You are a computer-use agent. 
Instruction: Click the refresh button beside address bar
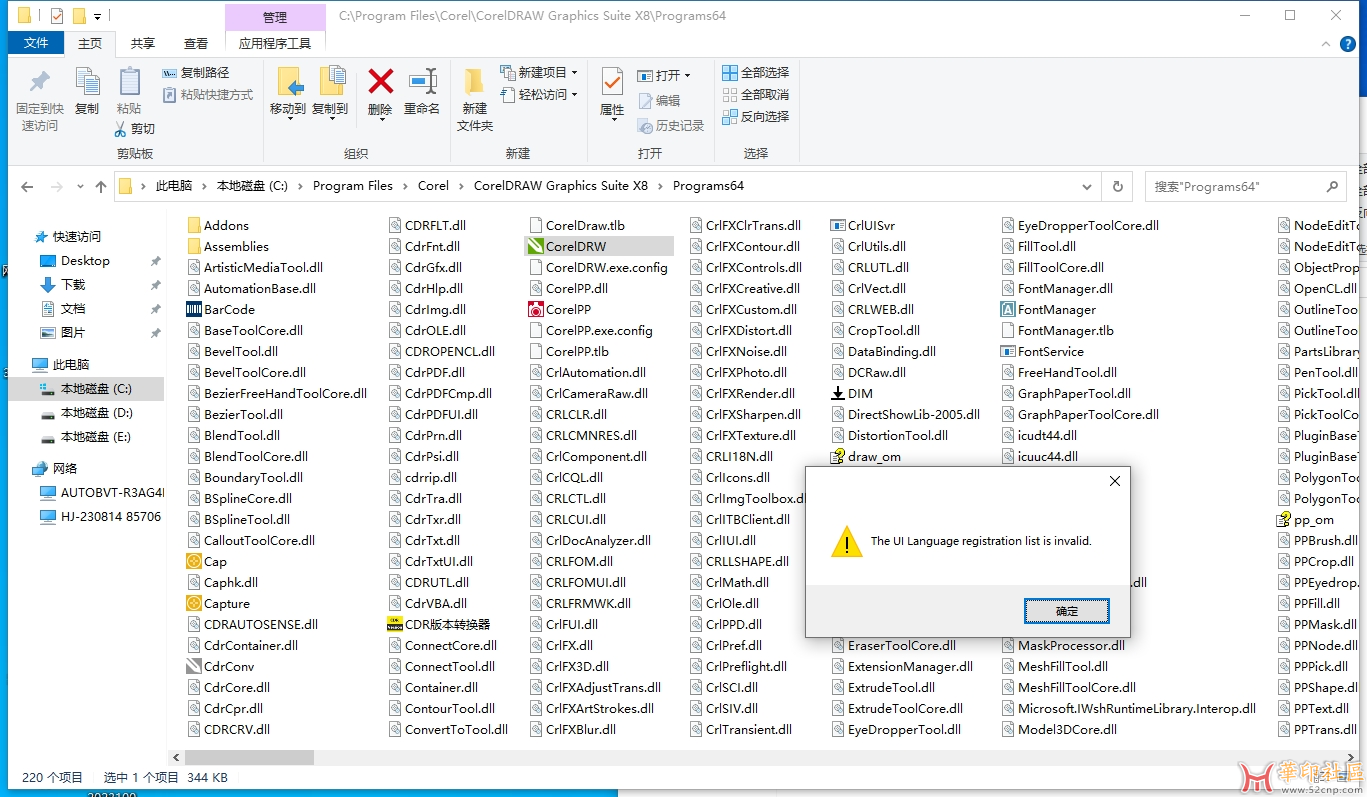[x=1117, y=187]
